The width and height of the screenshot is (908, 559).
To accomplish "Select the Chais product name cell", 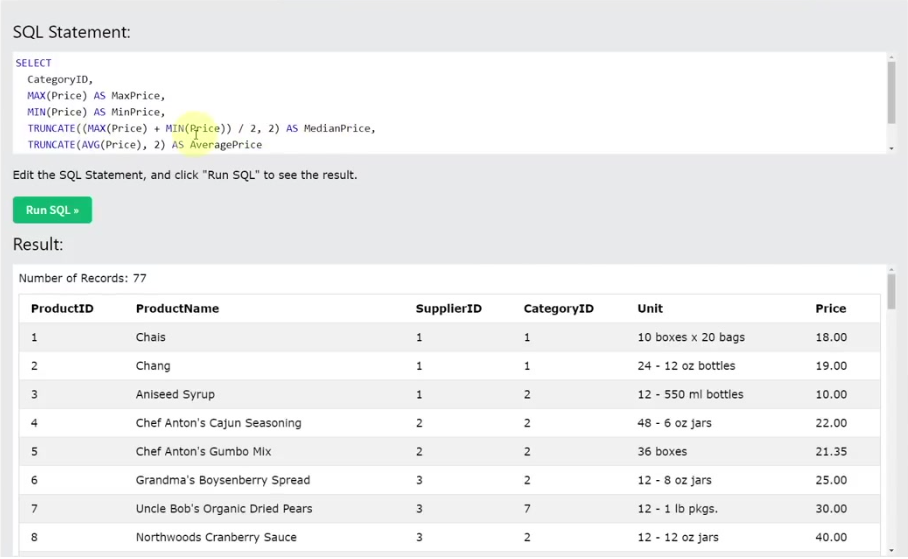I will [x=151, y=337].
